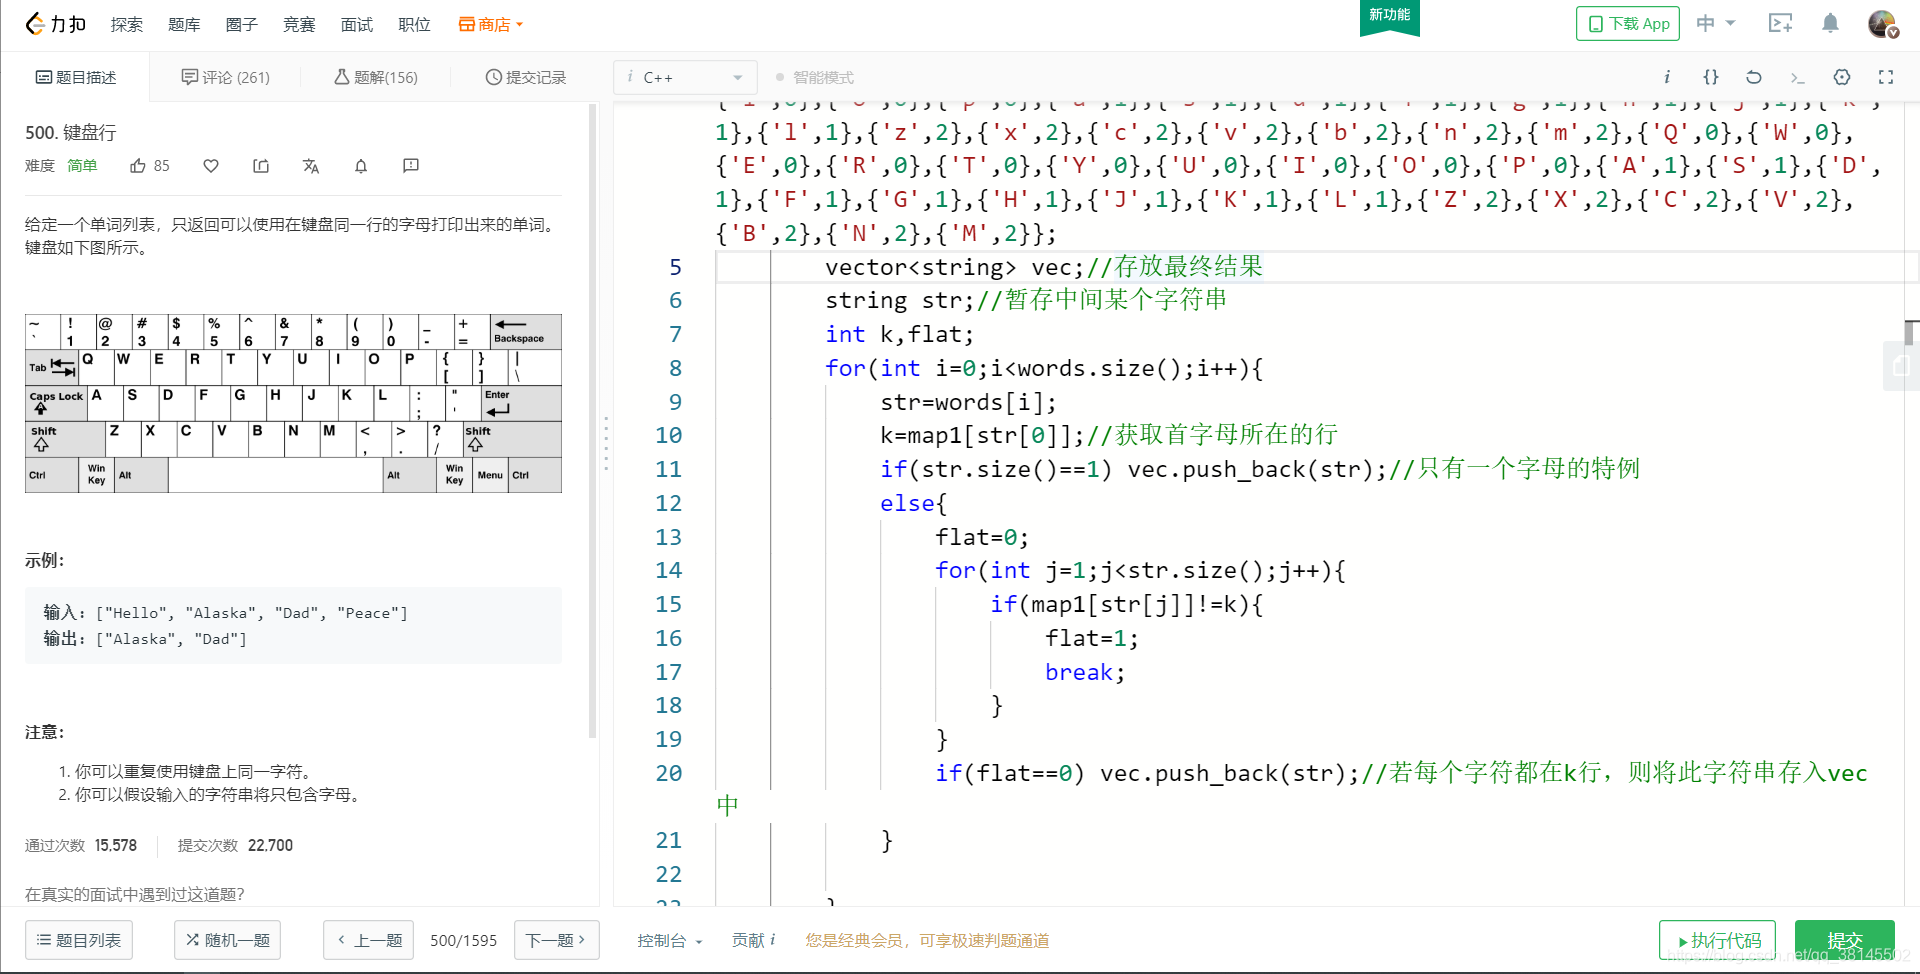The height and width of the screenshot is (974, 1920).
Task: Share the problem via share icon
Action: tap(261, 166)
